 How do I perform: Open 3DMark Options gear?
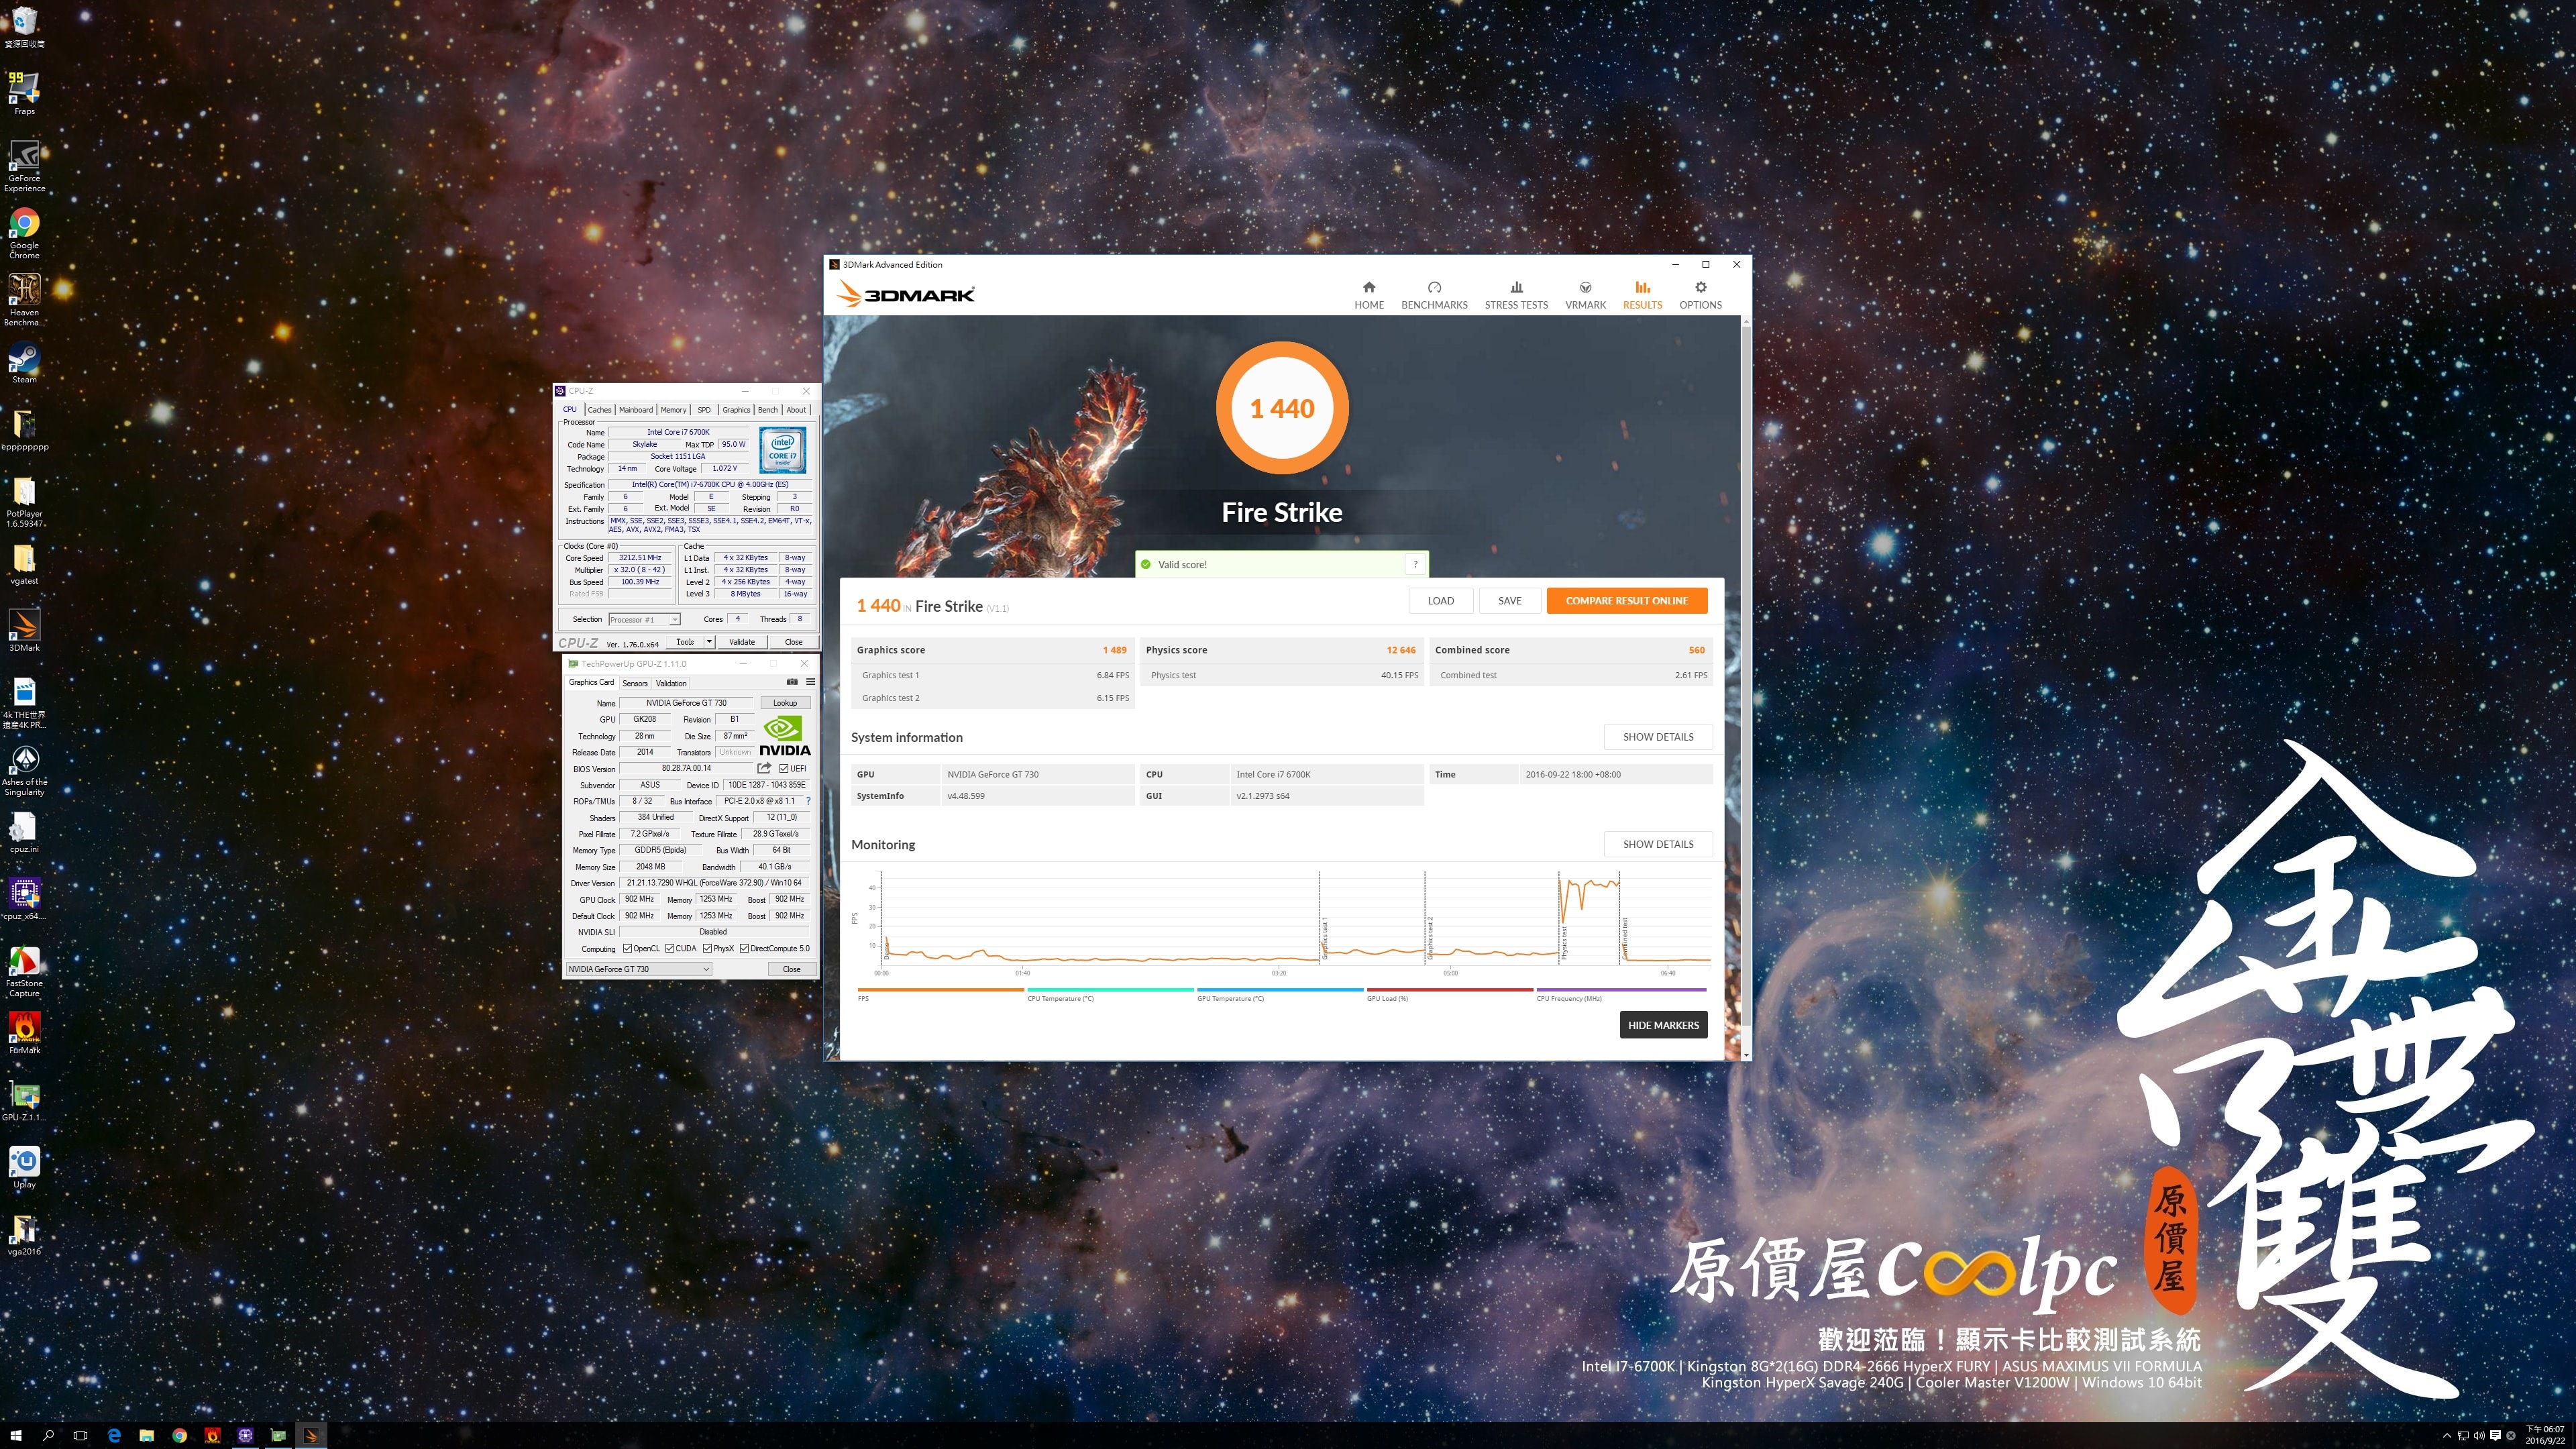tap(1700, 295)
